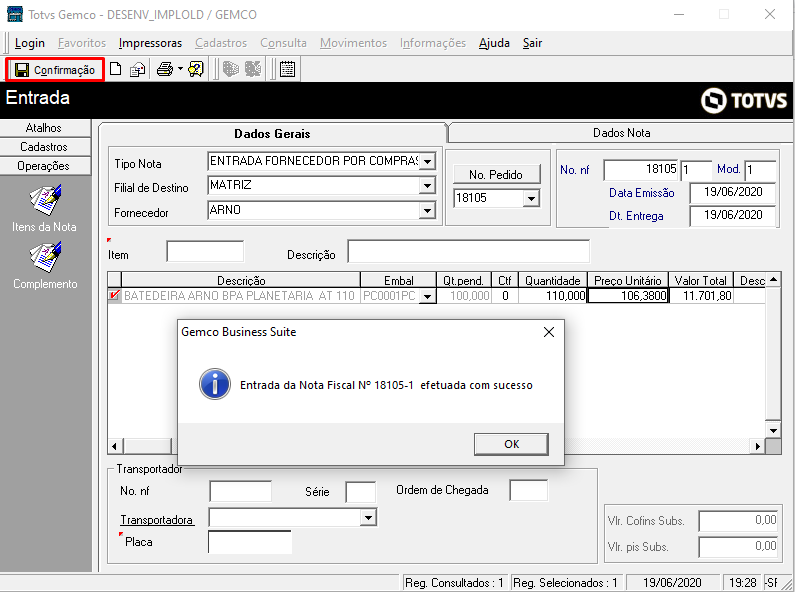
Task: Toggle the checkbox on BATEDEIRA ARNO row
Action: pyautogui.click(x=115, y=295)
